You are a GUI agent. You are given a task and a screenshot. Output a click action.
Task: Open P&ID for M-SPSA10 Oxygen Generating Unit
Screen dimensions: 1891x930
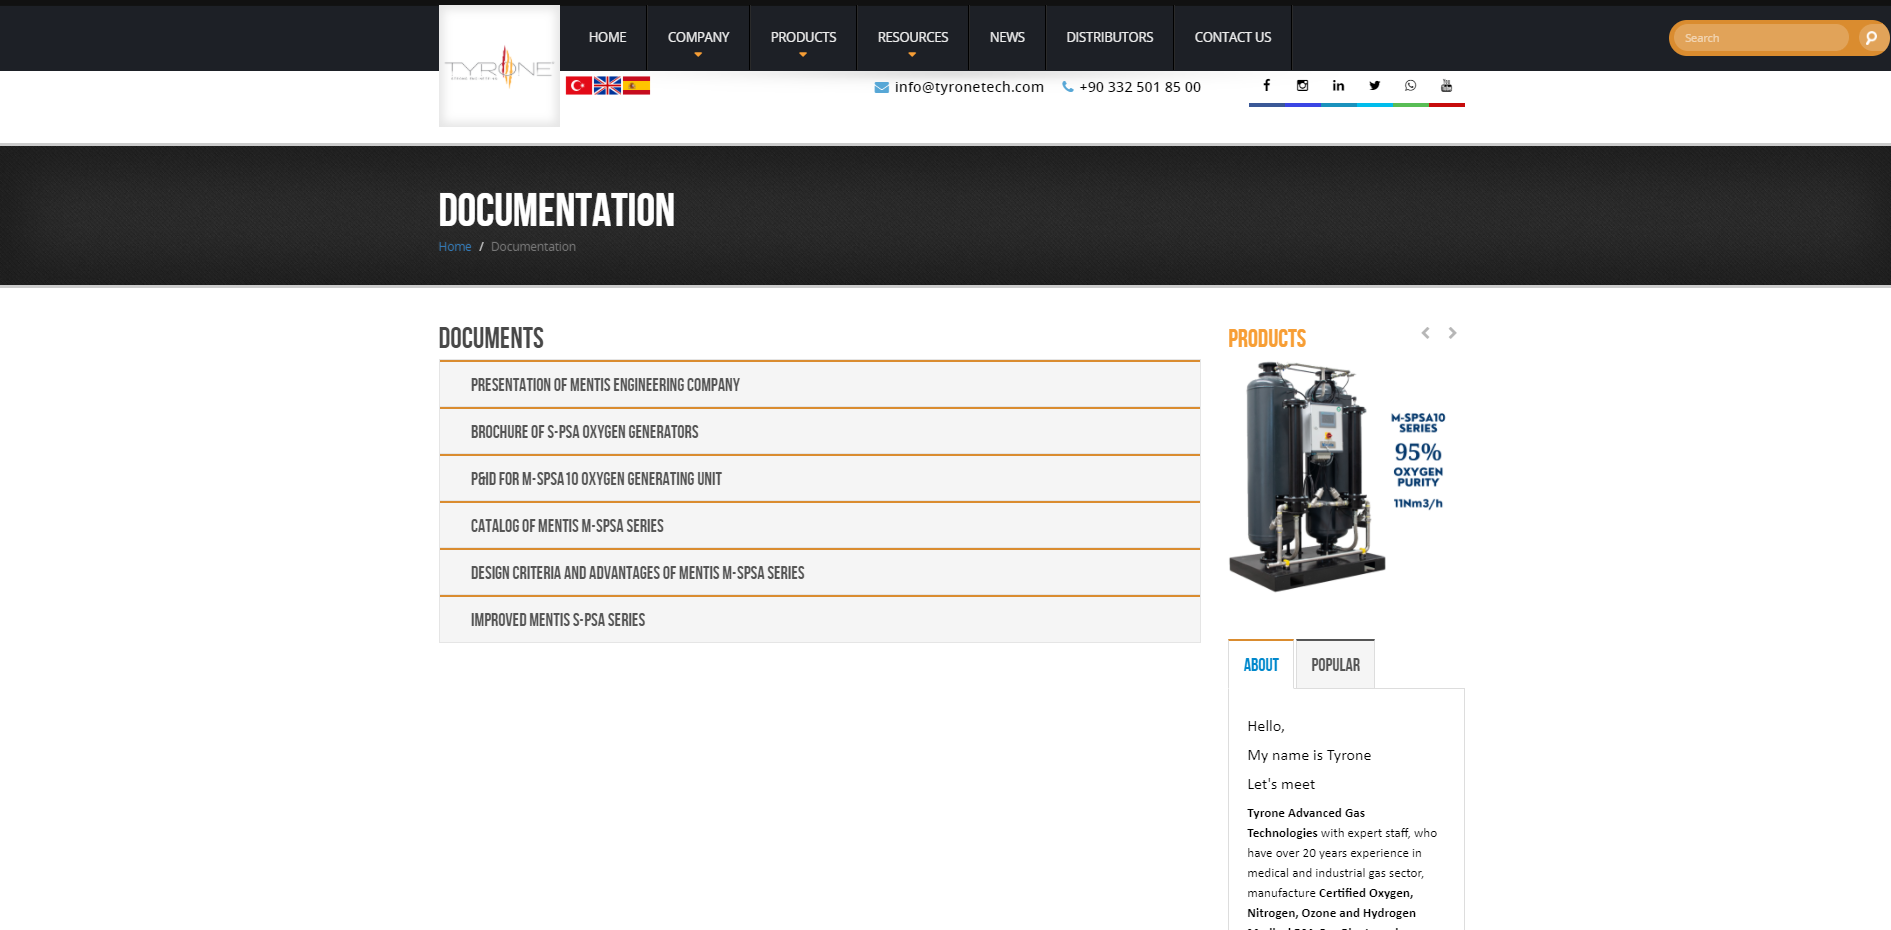point(820,479)
